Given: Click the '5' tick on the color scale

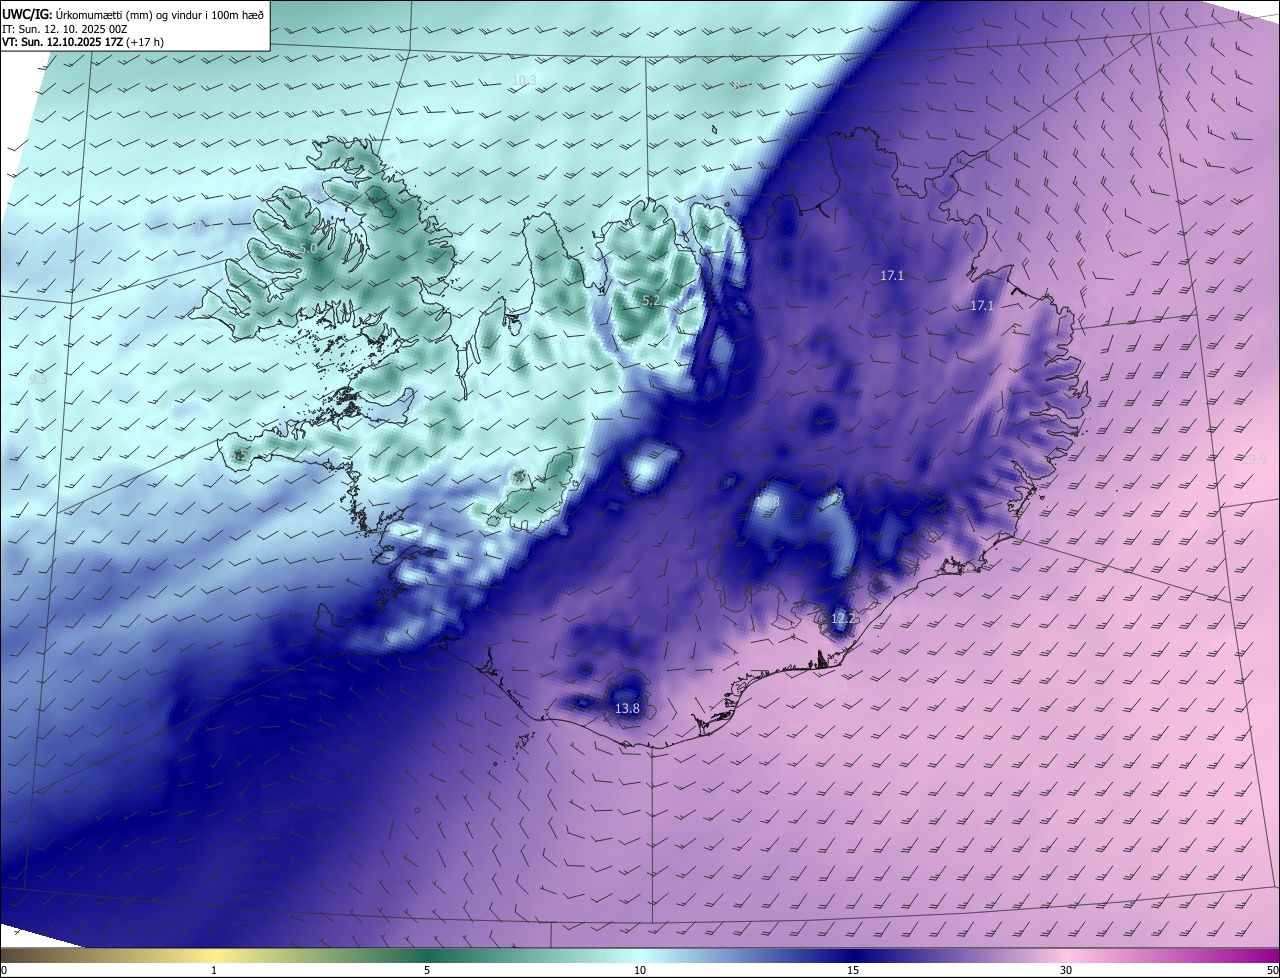Looking at the screenshot, I should click(427, 970).
